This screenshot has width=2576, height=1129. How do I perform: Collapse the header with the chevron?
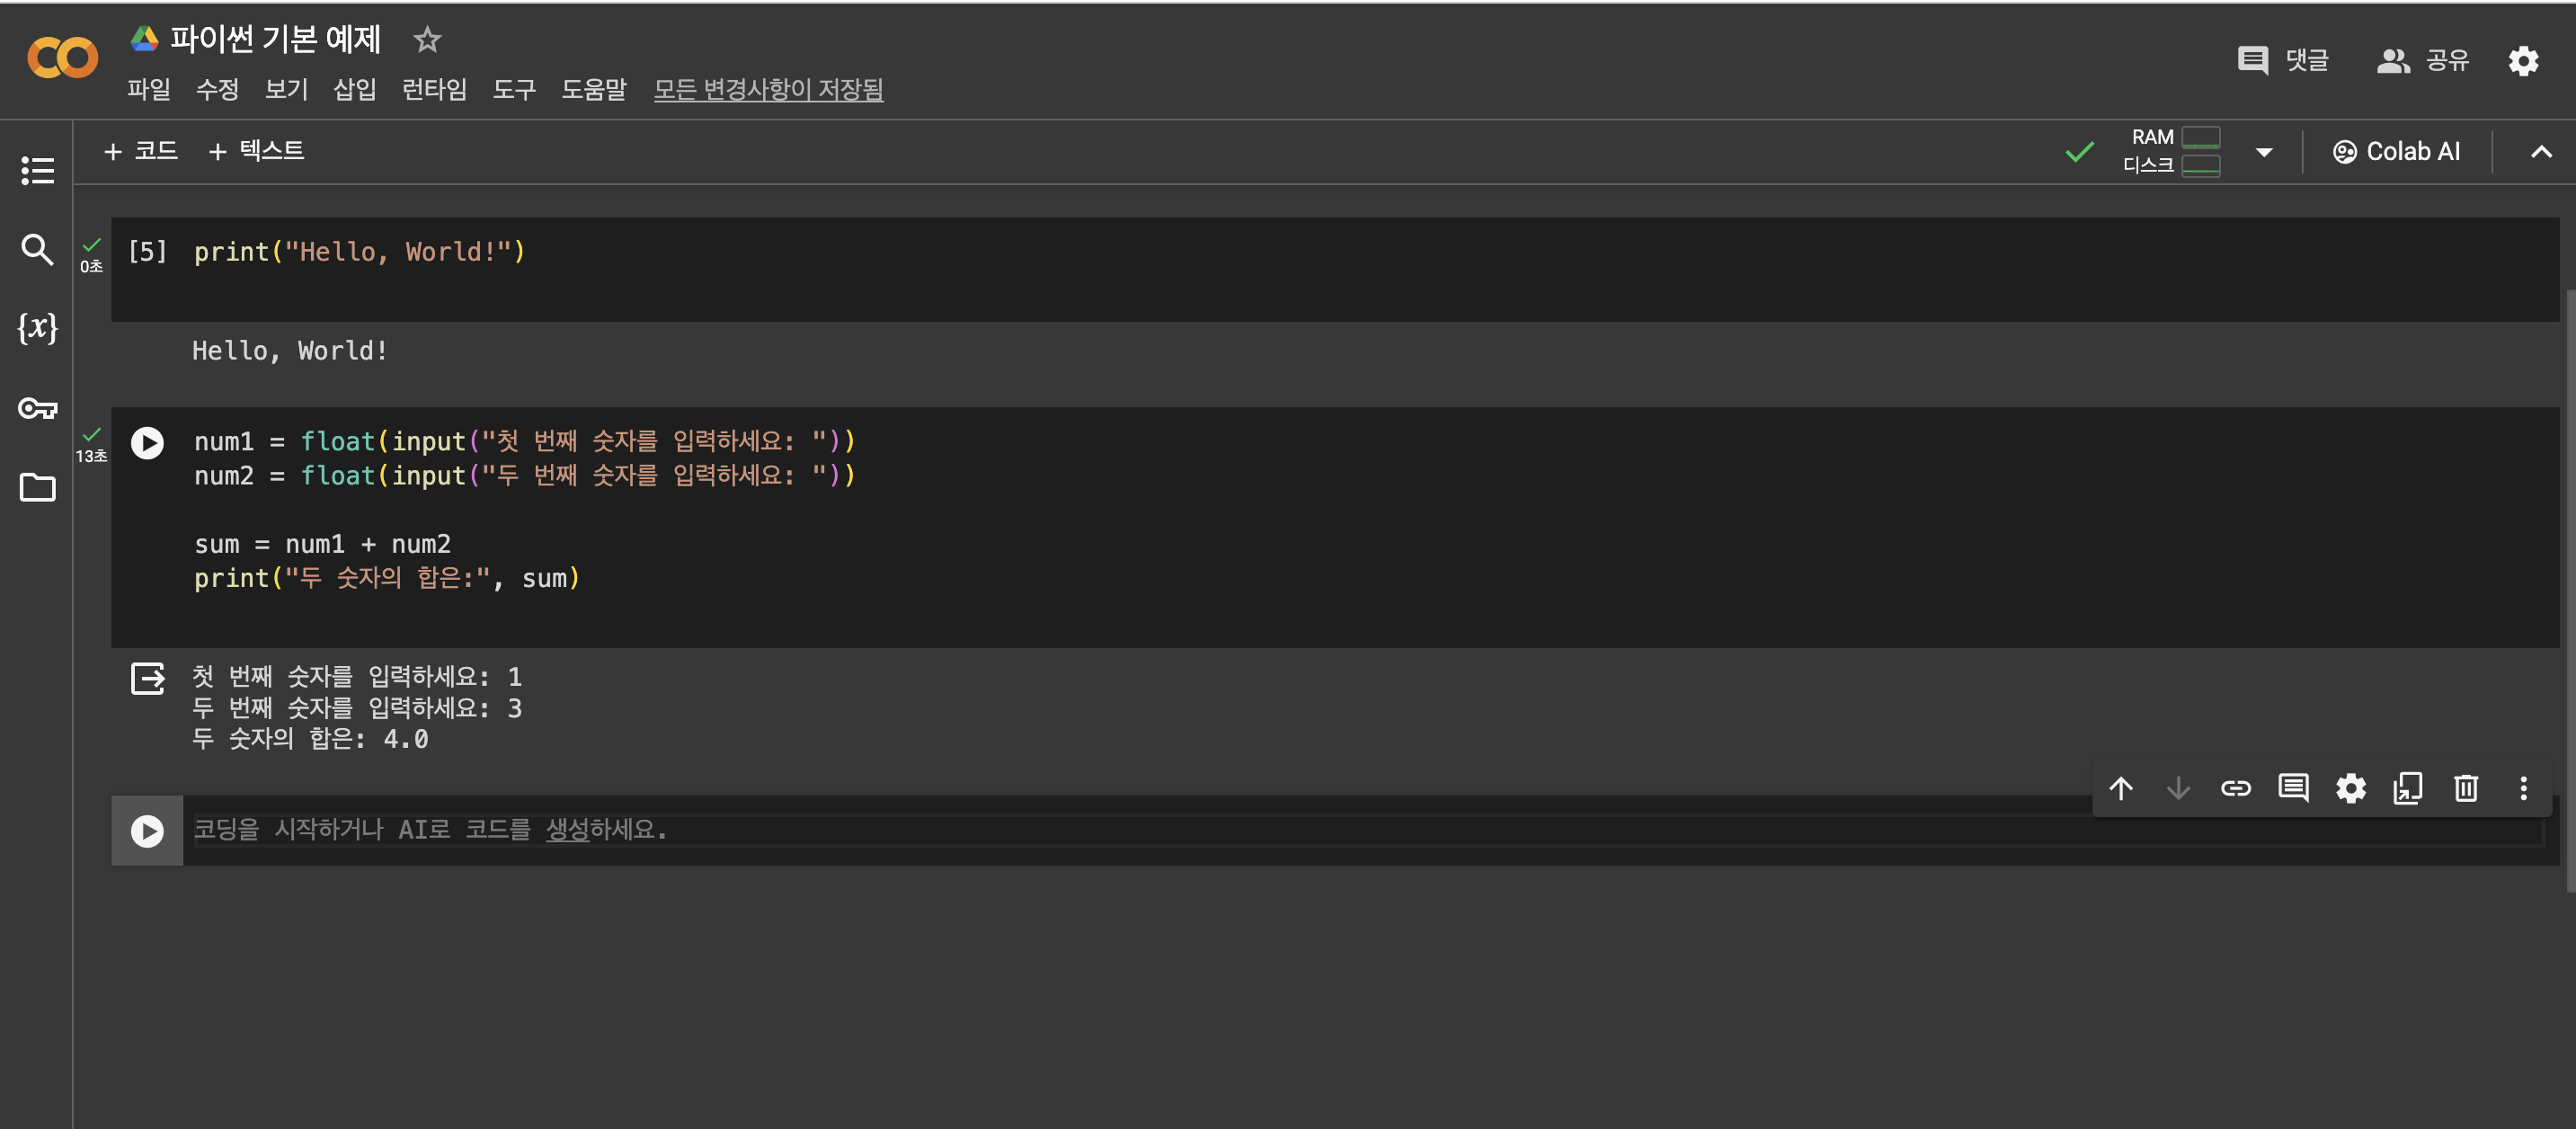2540,152
